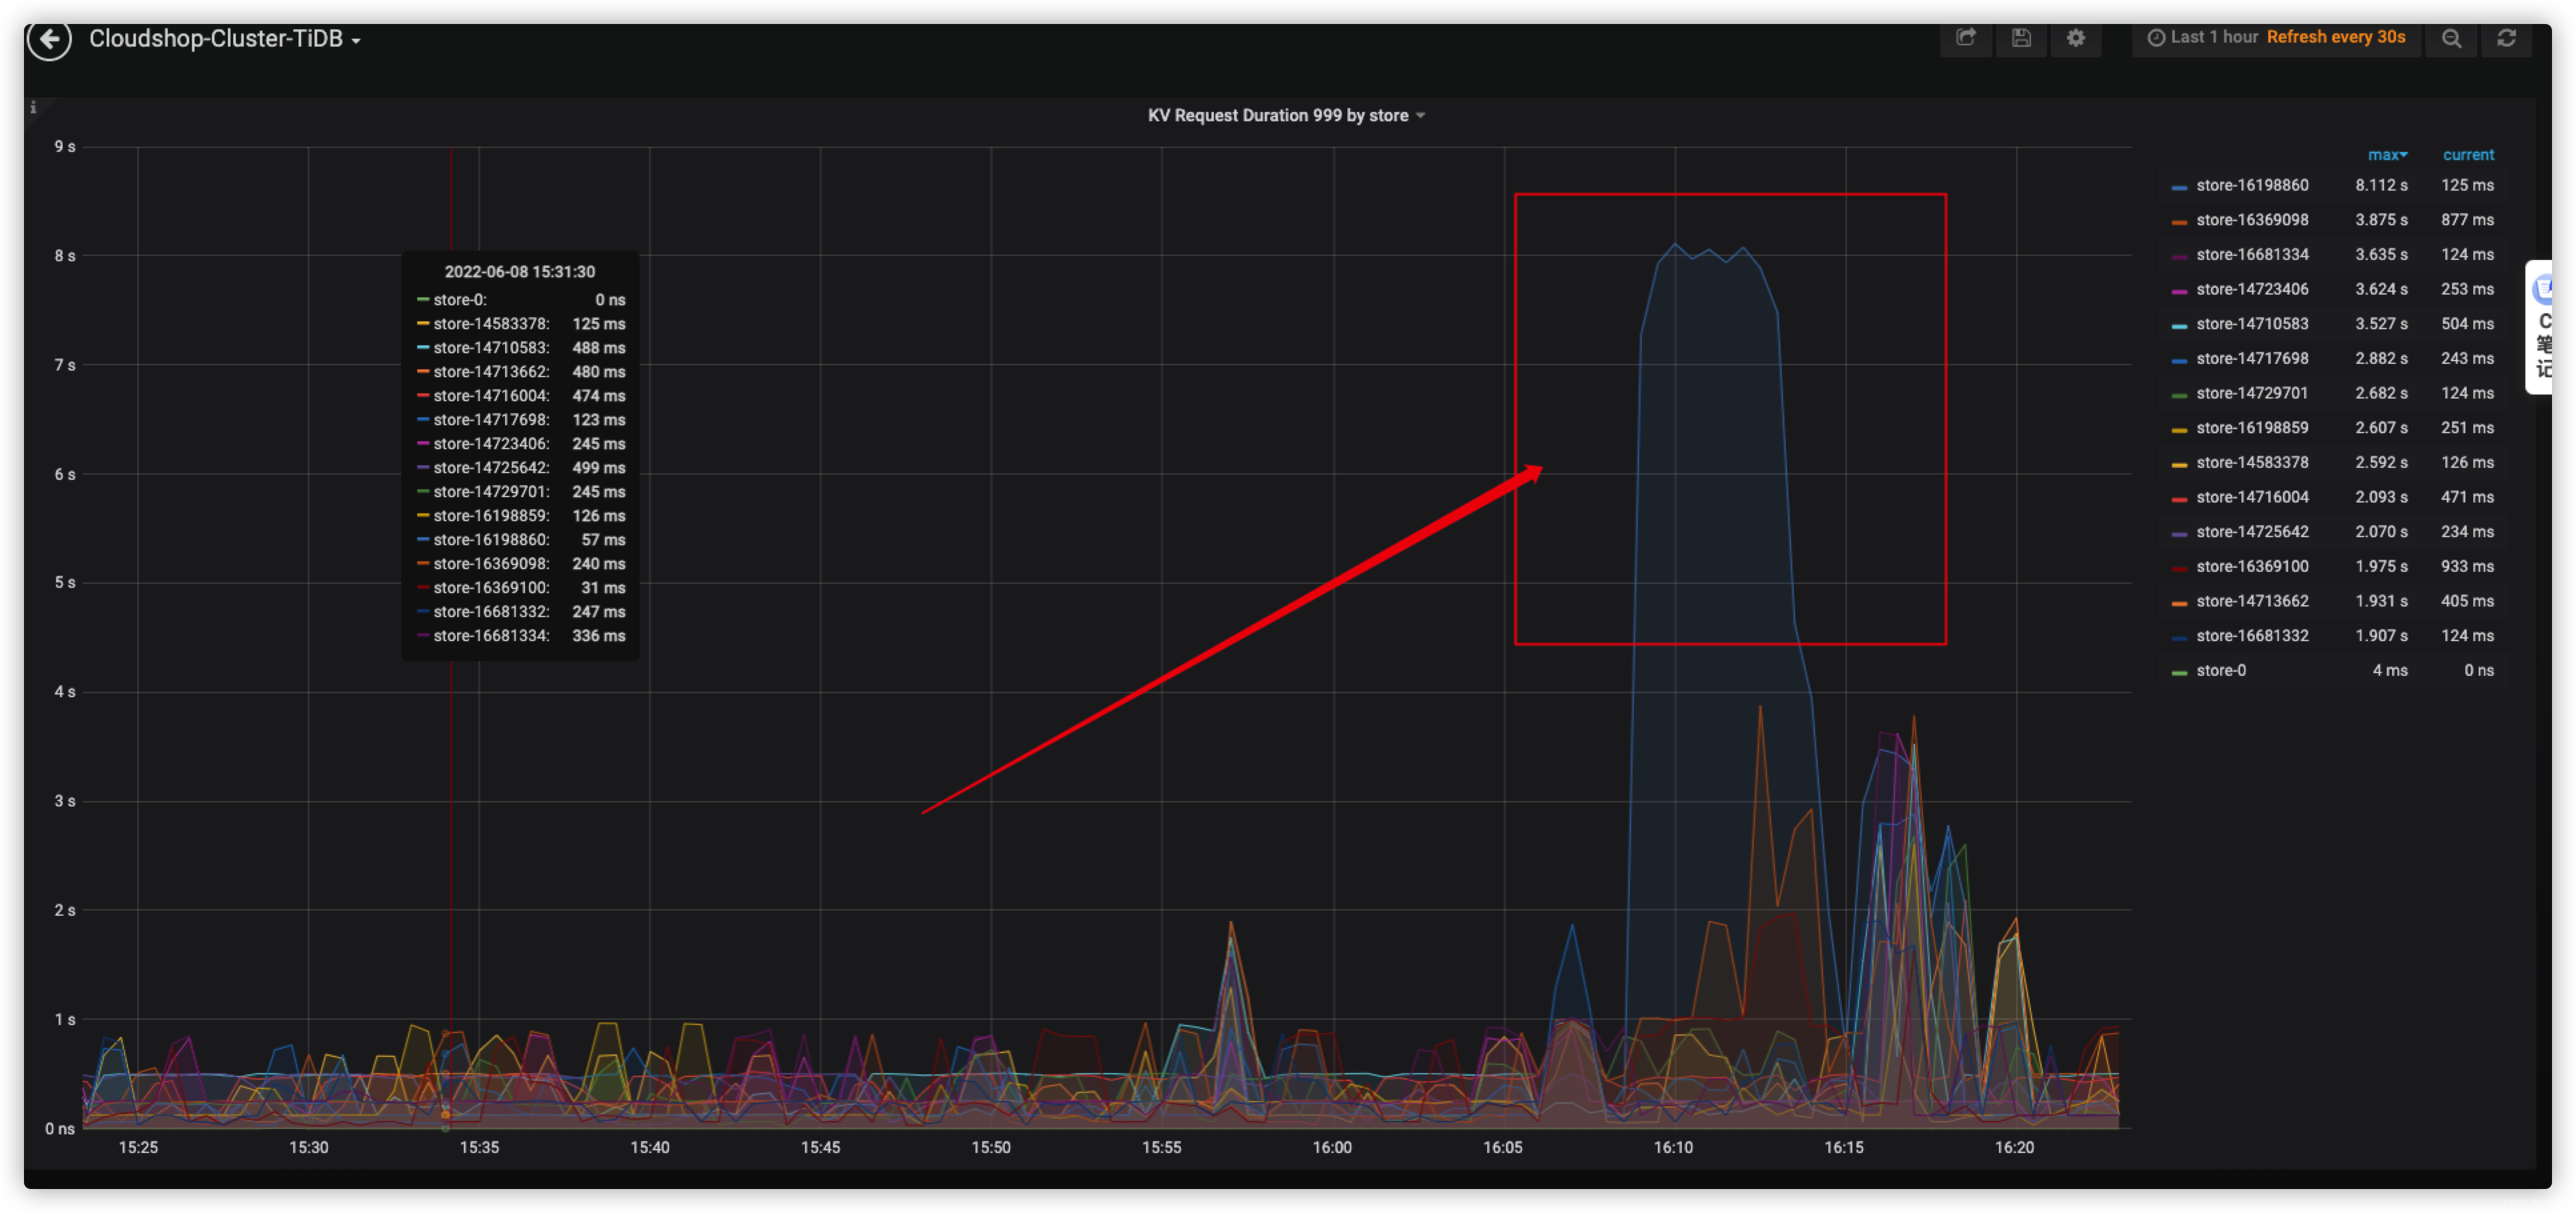Click the 877 ms current value

[2467, 220]
